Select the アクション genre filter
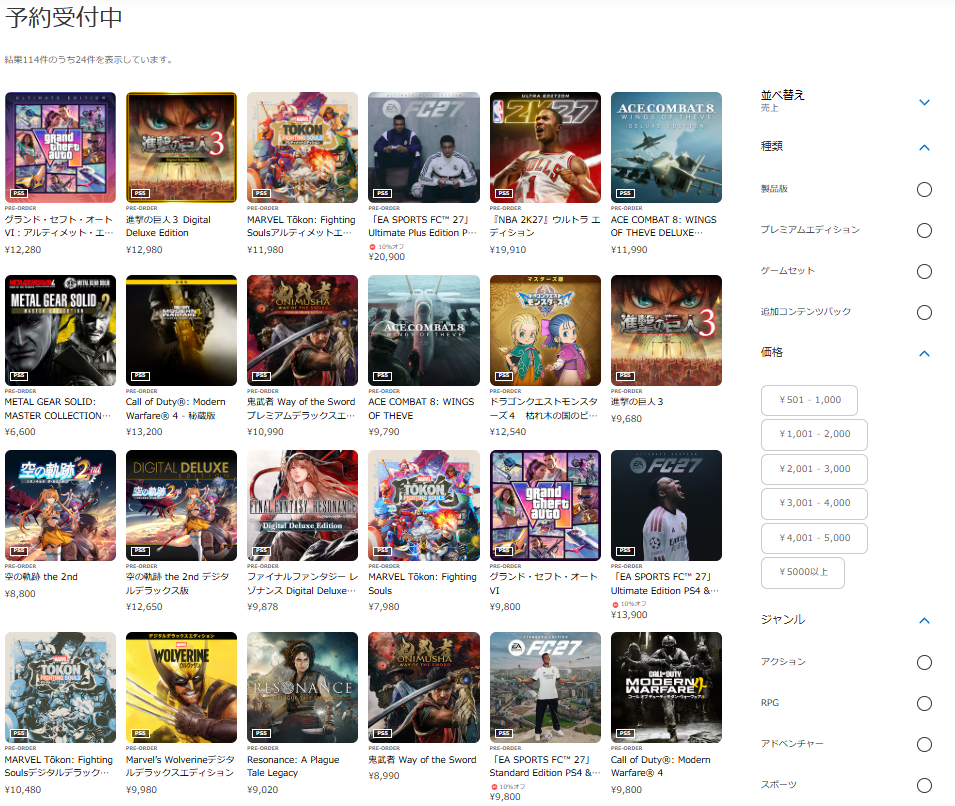The image size is (955, 806). tap(924, 662)
